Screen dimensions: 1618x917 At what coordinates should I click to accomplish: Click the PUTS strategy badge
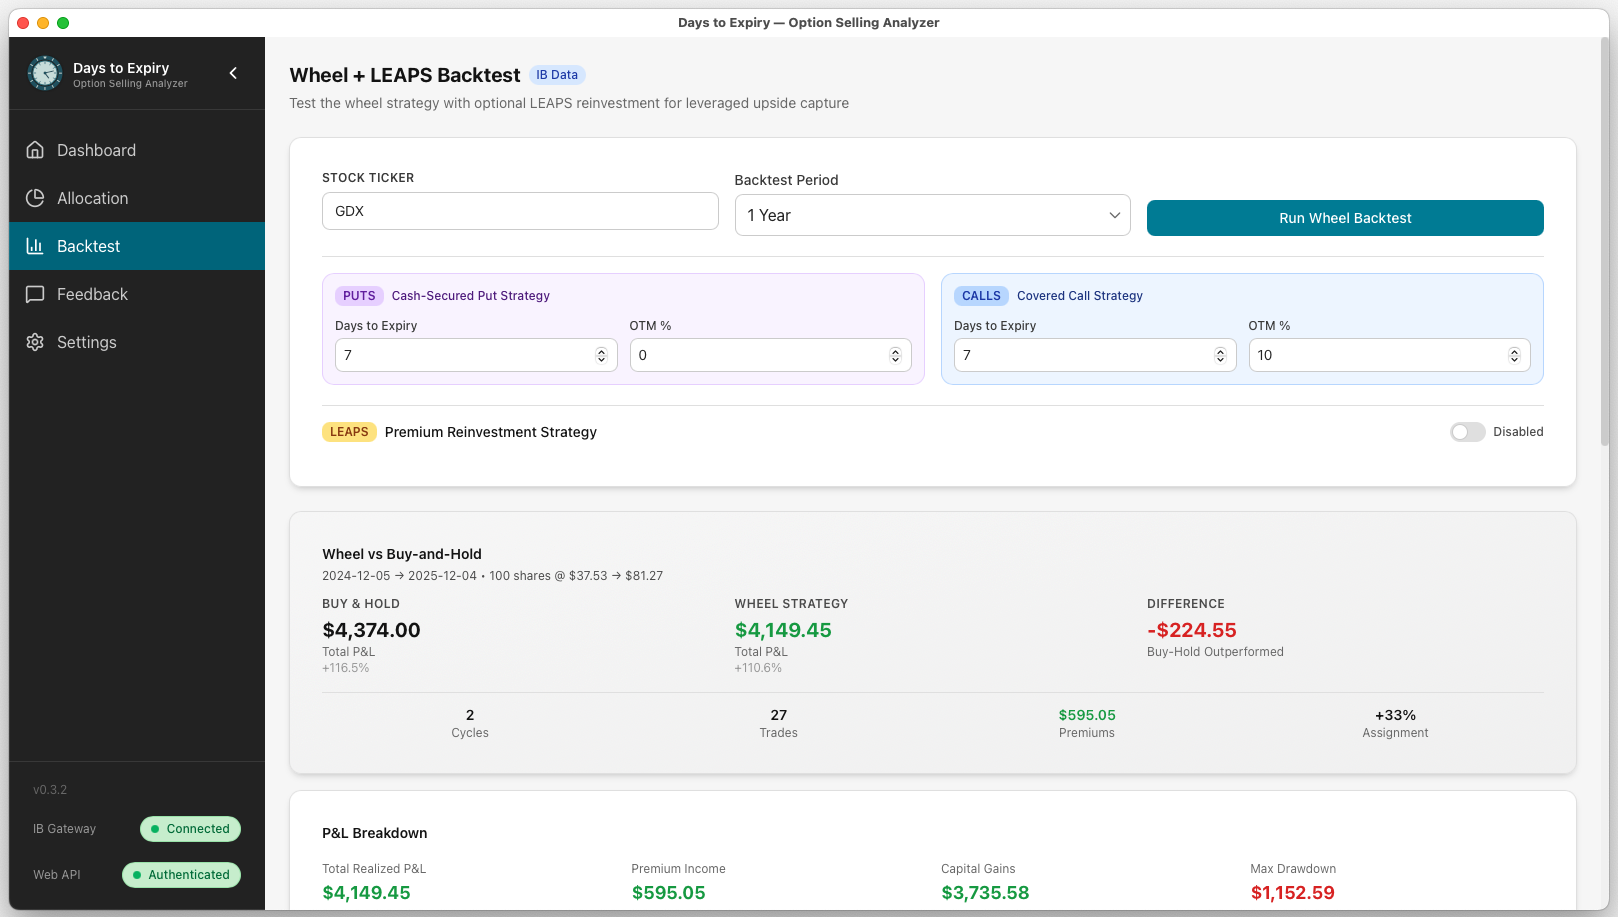359,295
